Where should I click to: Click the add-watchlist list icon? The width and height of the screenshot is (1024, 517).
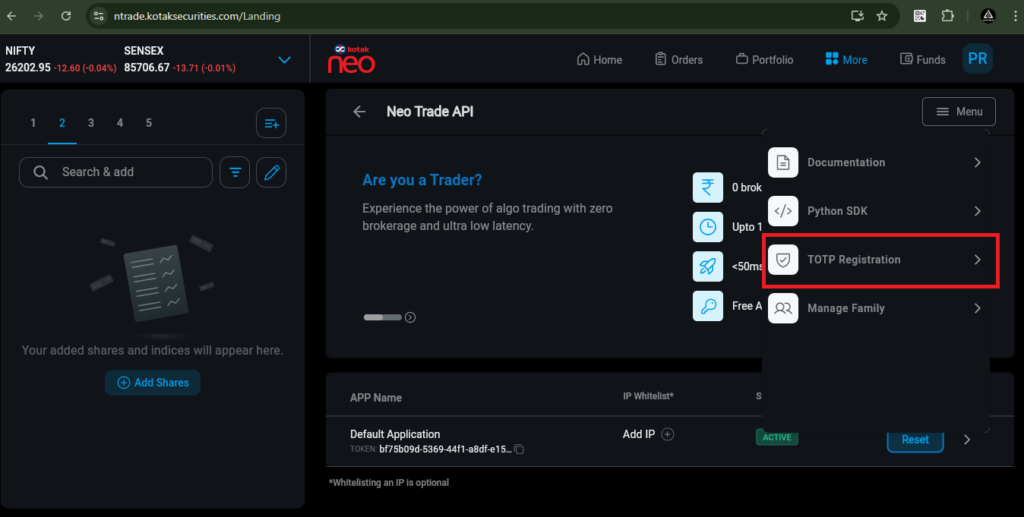pos(271,123)
